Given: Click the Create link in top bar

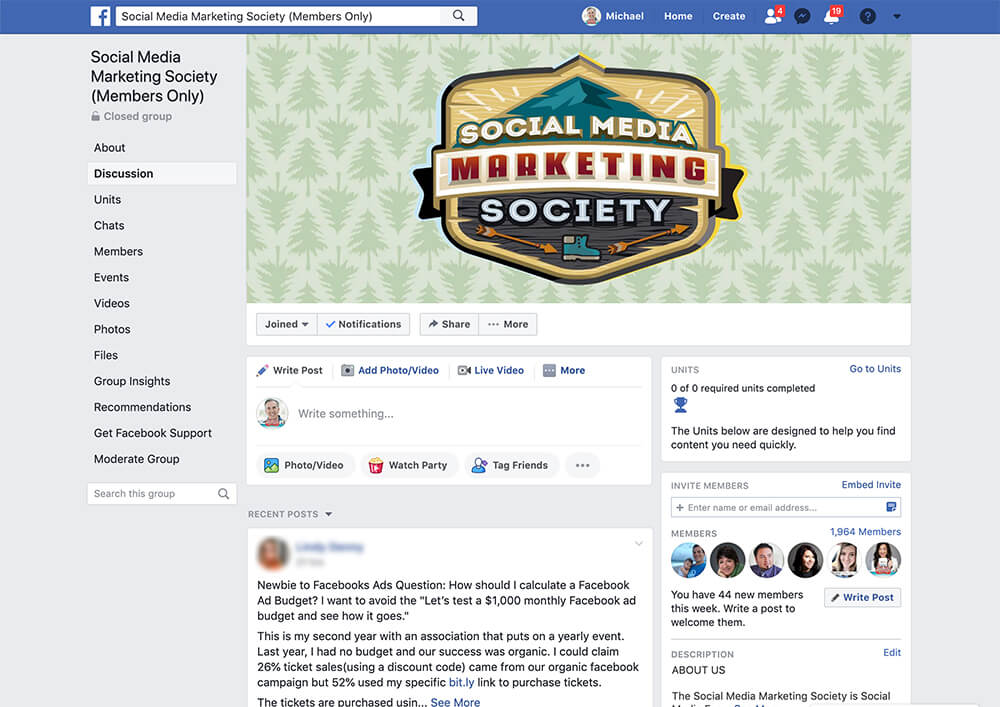Looking at the screenshot, I should [729, 17].
